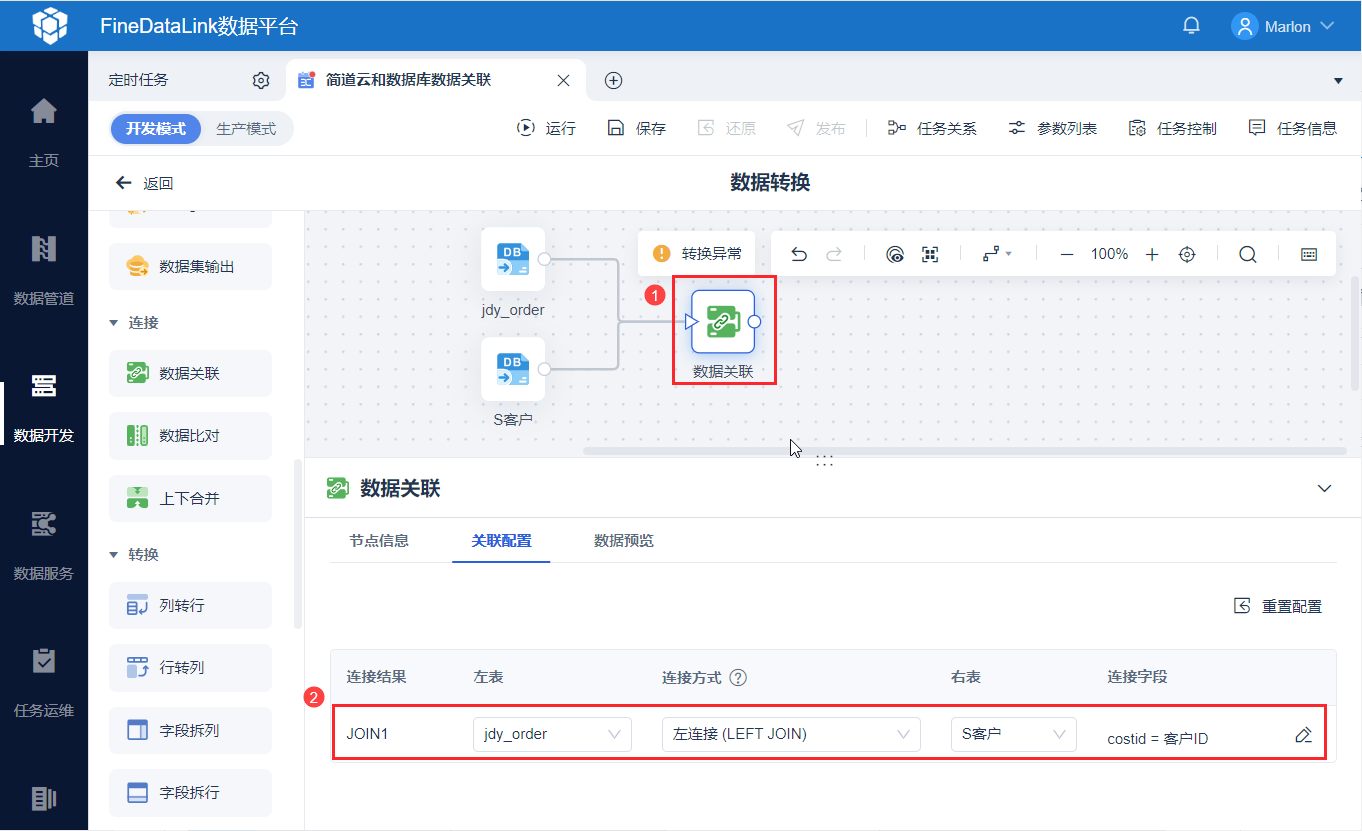Image resolution: width=1362 pixels, height=831 pixels.
Task: Select the 数据比对 operator
Action: [x=190, y=436]
